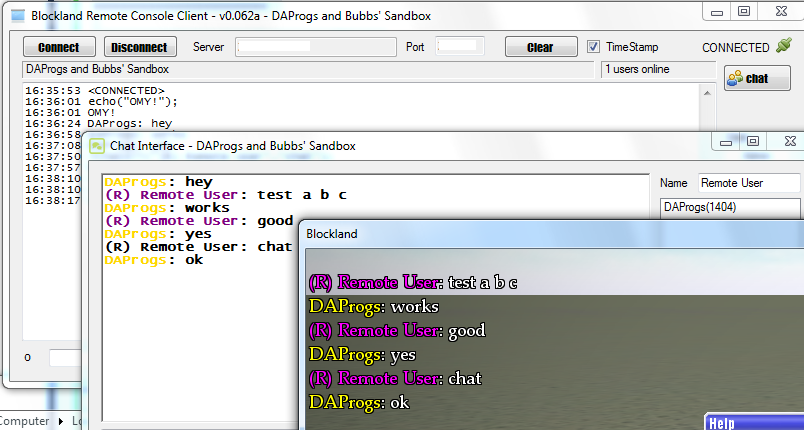The width and height of the screenshot is (804, 430).
Task: Click the Connect button
Action: coord(59,47)
